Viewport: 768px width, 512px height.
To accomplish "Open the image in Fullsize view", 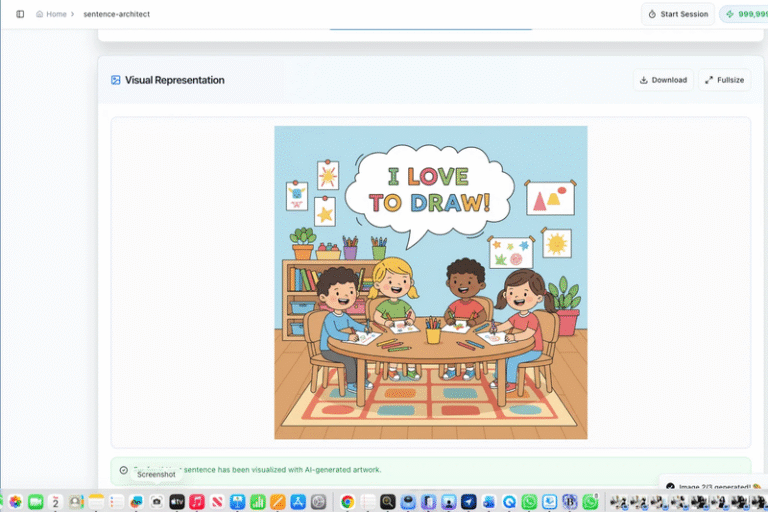I will [x=724, y=80].
